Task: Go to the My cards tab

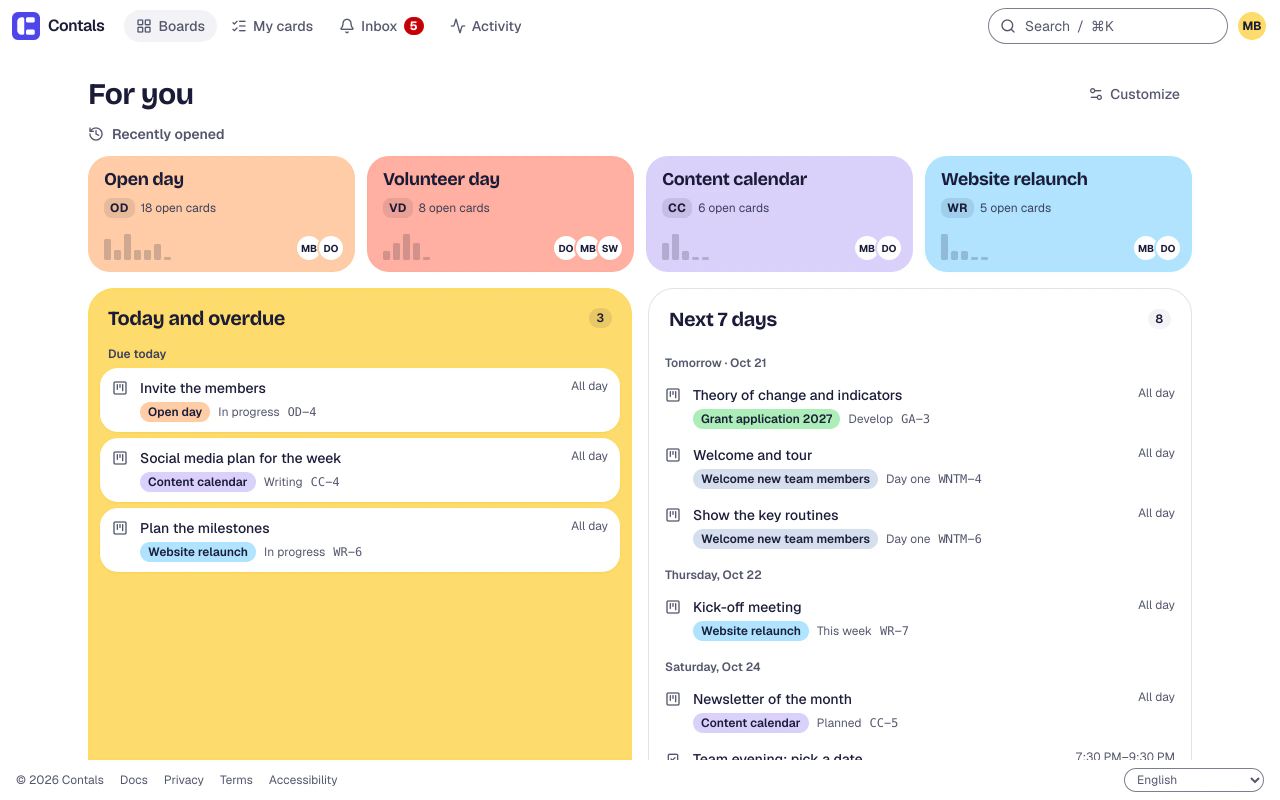Action: [272, 26]
